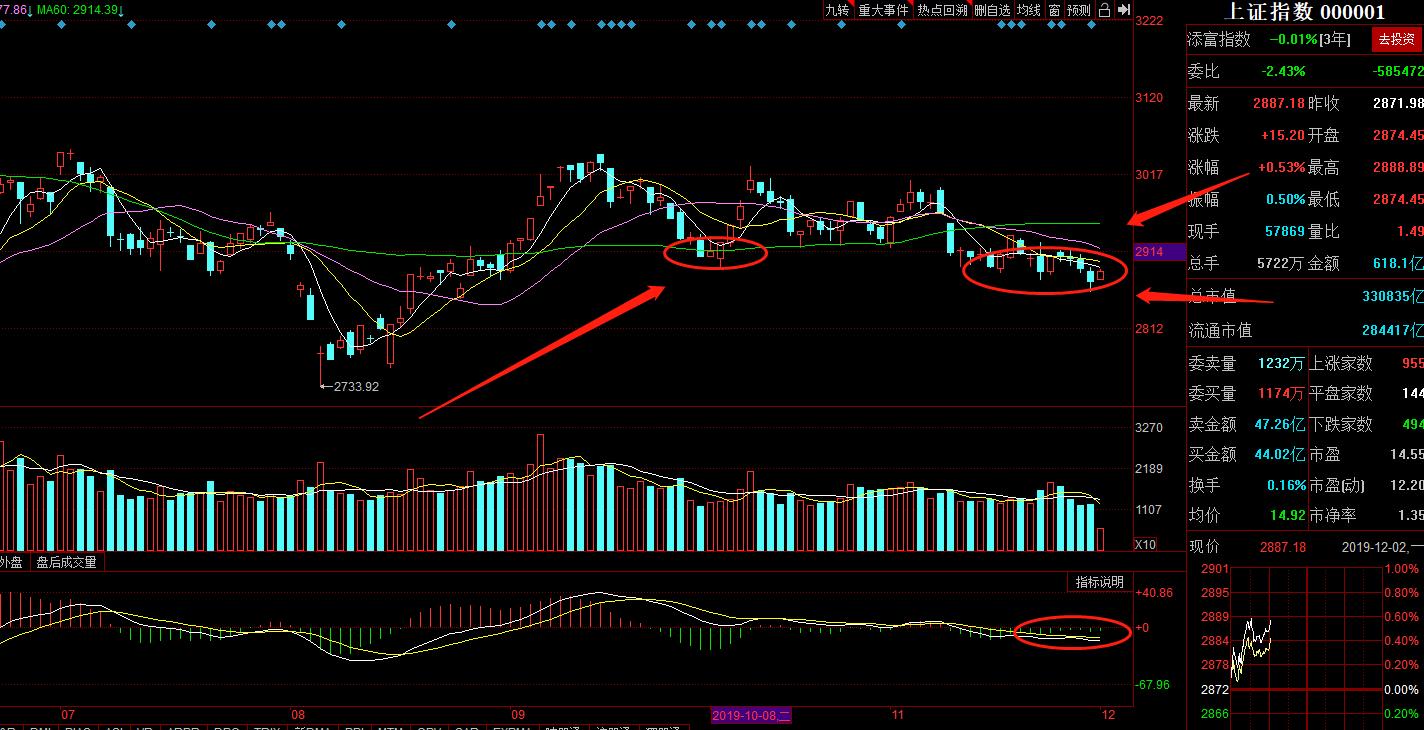Click the +40.86 MACD axis value
This screenshot has height=730, width=1424.
(x=1154, y=592)
